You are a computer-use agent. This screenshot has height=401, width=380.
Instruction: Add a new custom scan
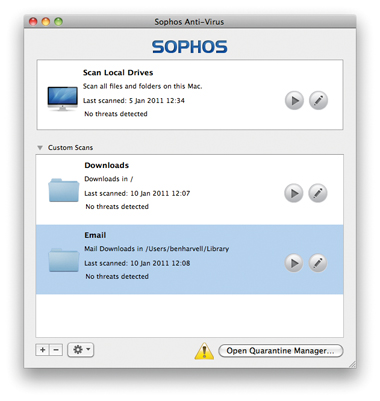(43, 350)
